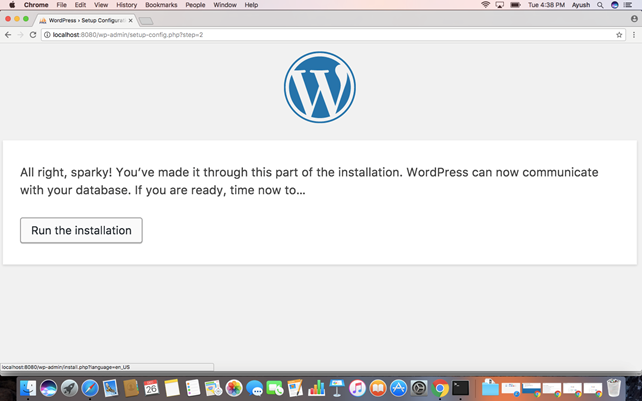Open the Help menu

click(x=251, y=5)
